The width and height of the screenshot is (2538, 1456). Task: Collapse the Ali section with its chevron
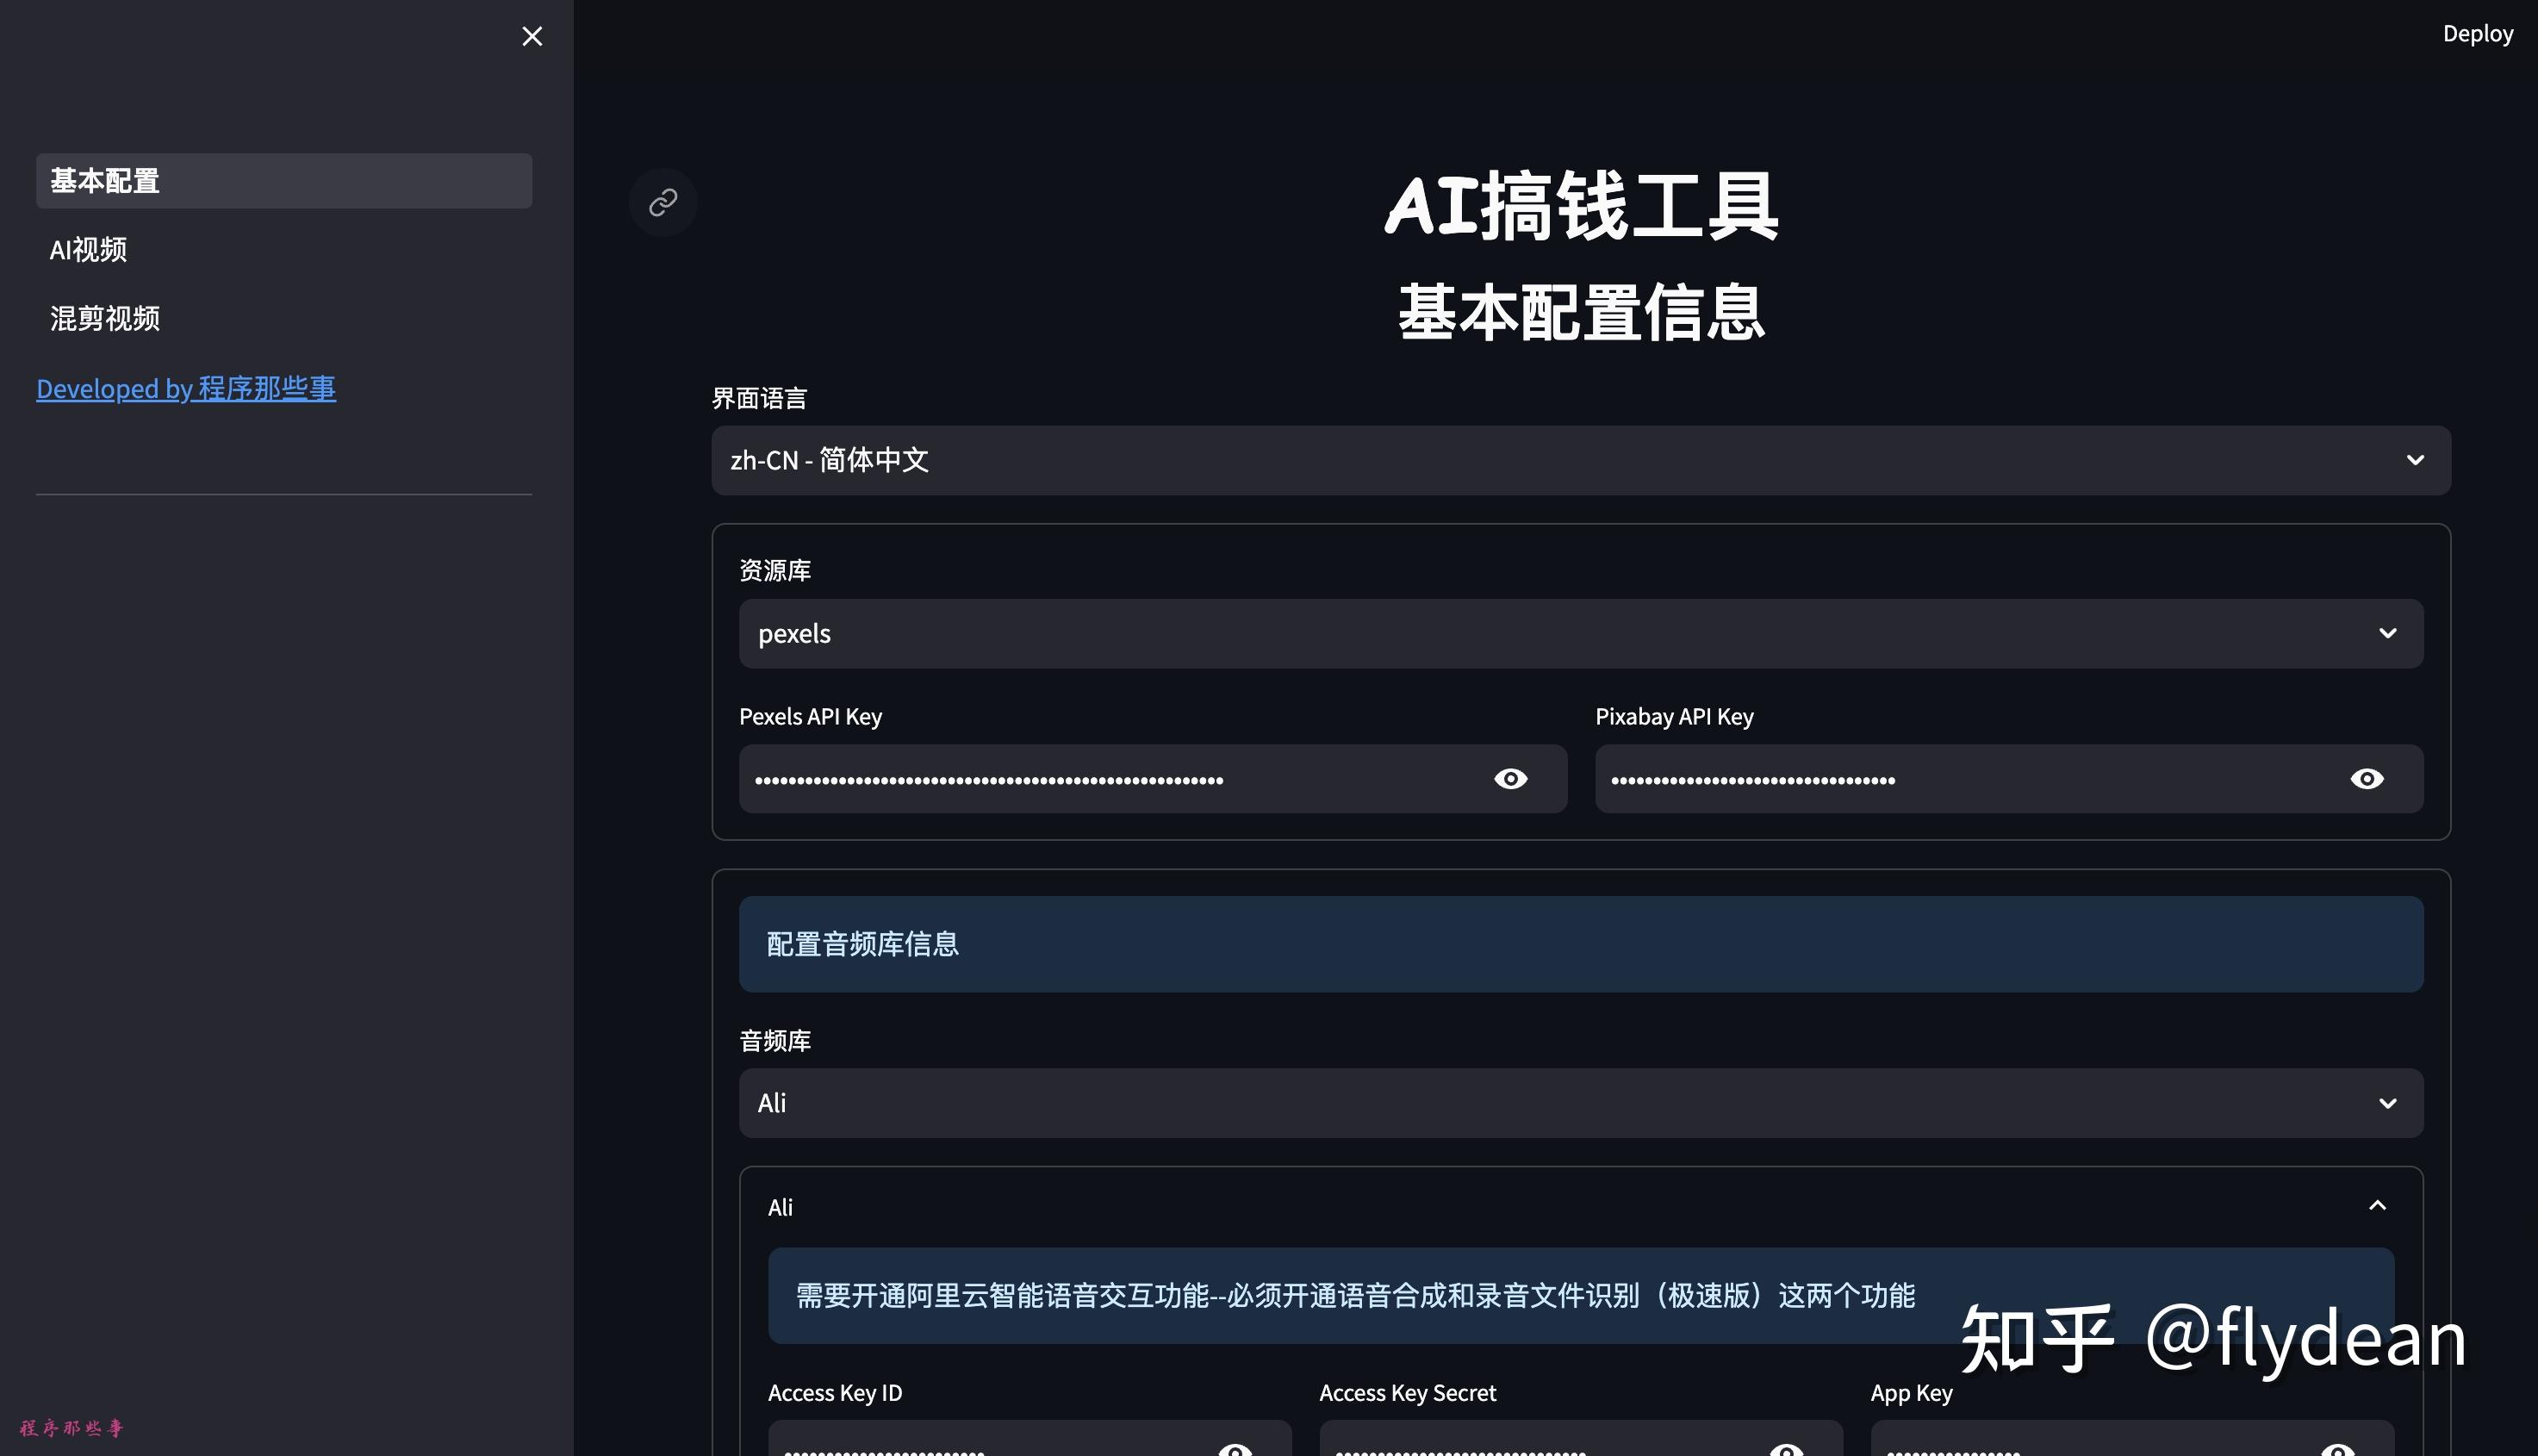tap(2378, 1206)
